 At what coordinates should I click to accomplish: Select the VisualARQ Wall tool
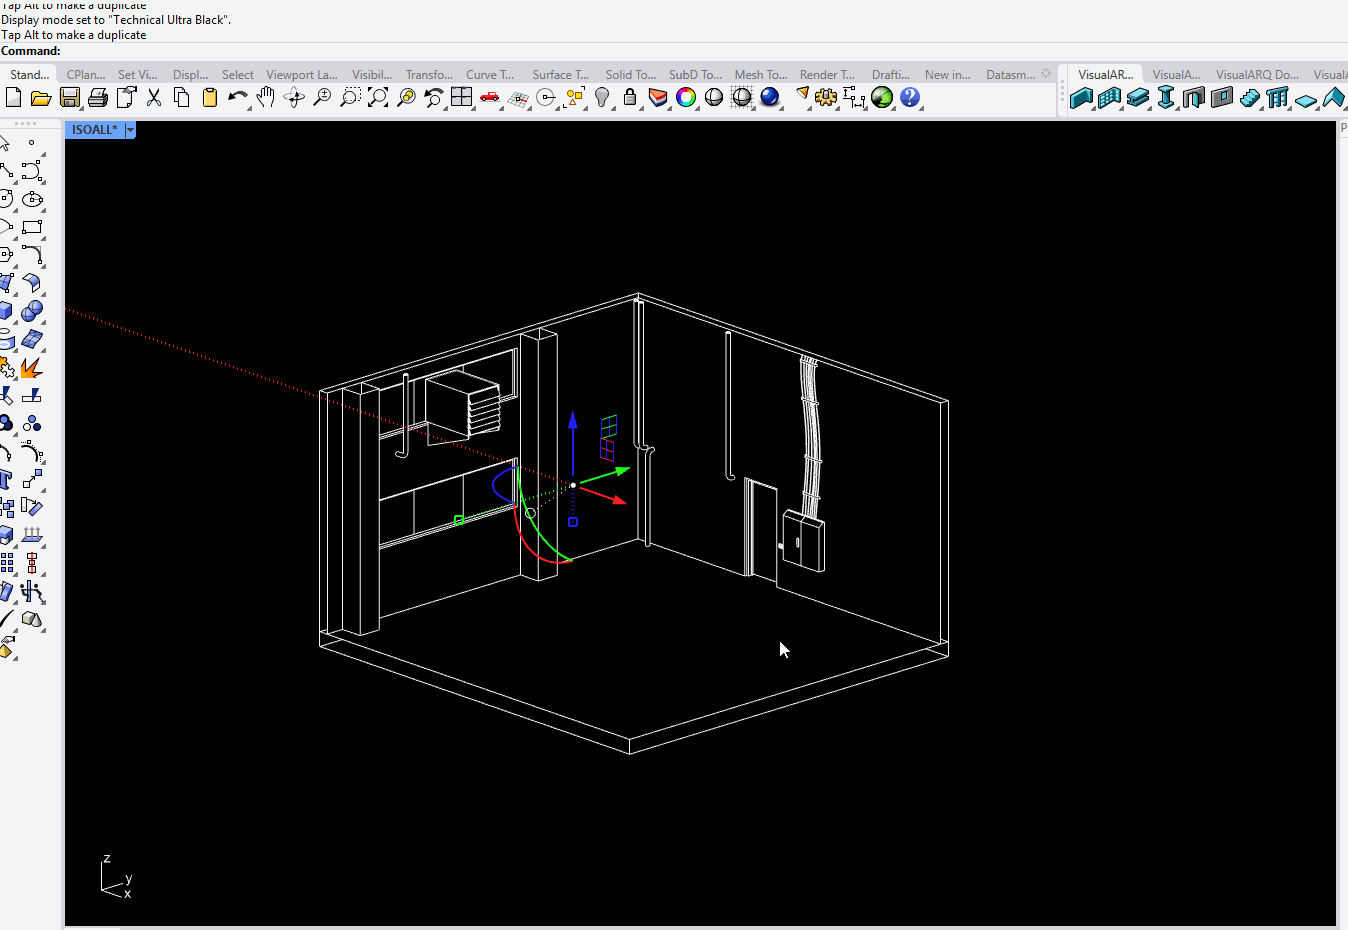click(x=1080, y=98)
